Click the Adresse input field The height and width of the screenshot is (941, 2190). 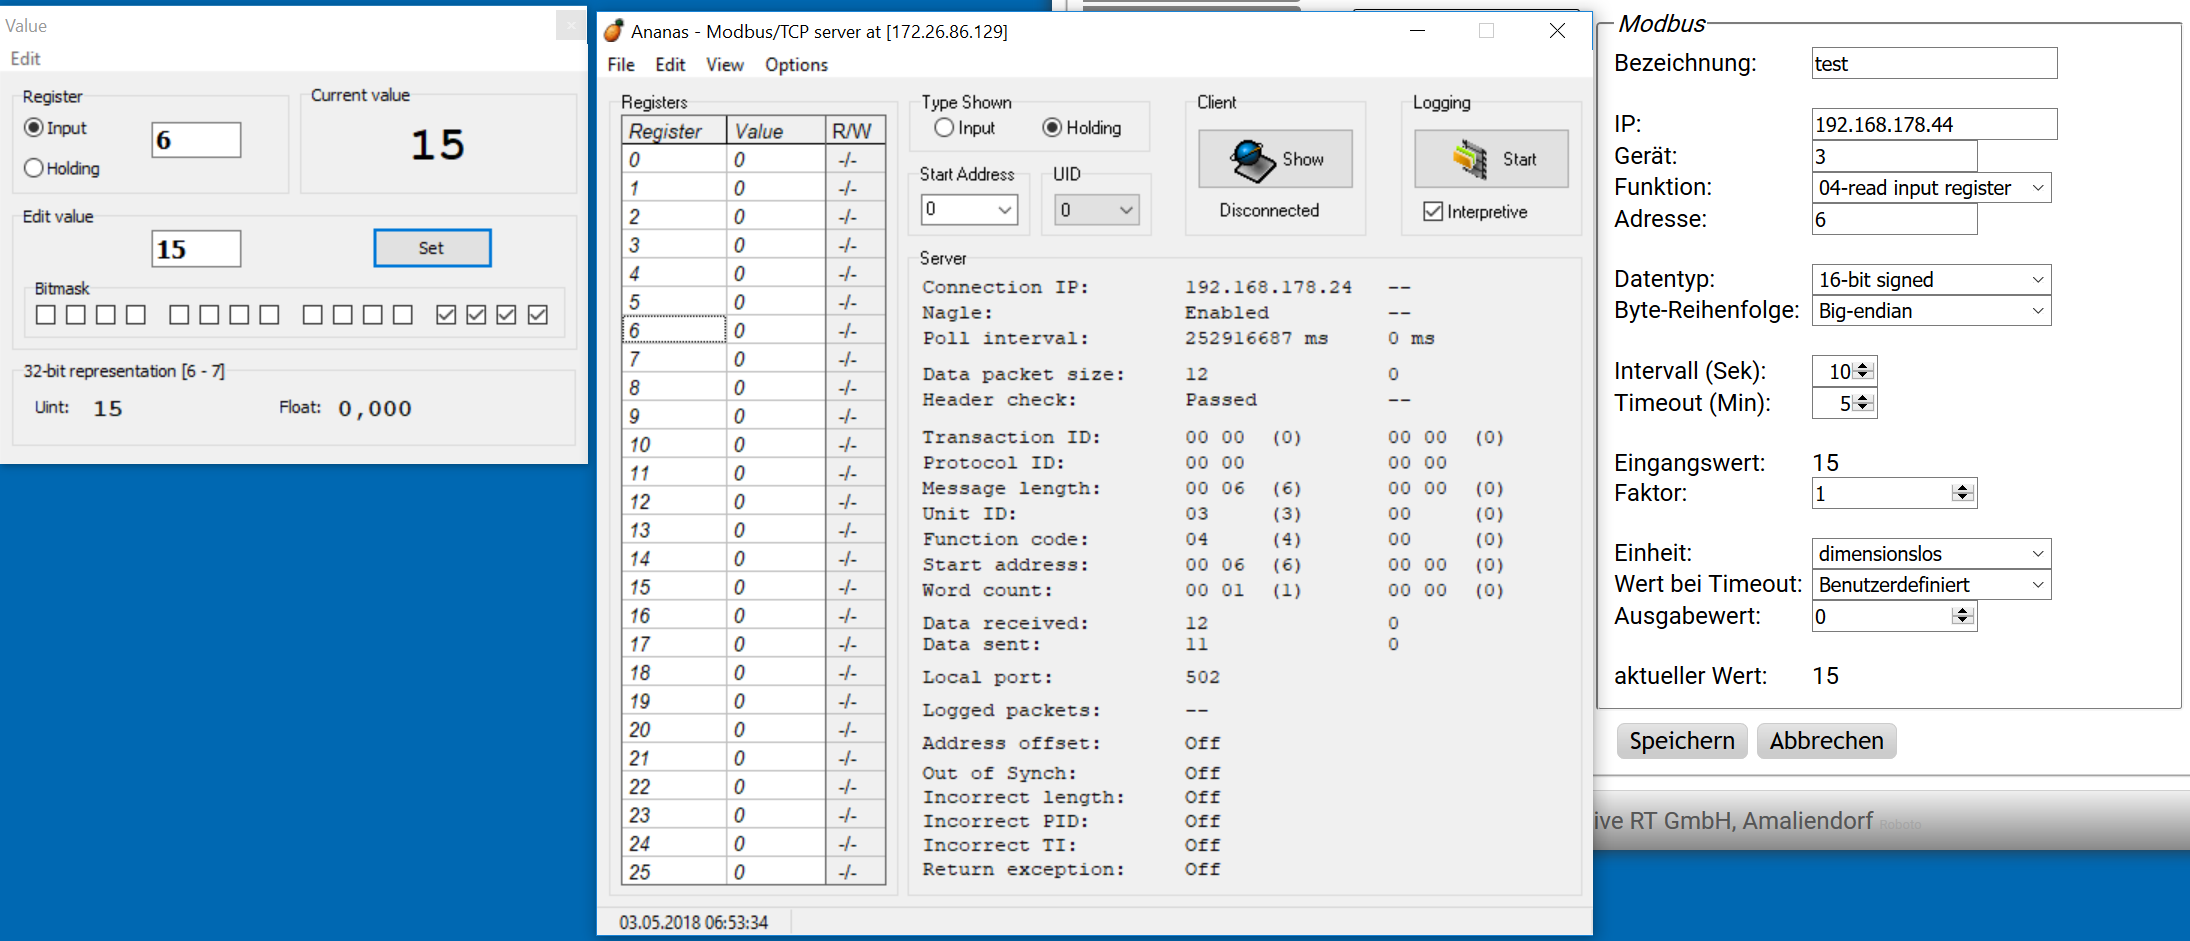(1894, 219)
